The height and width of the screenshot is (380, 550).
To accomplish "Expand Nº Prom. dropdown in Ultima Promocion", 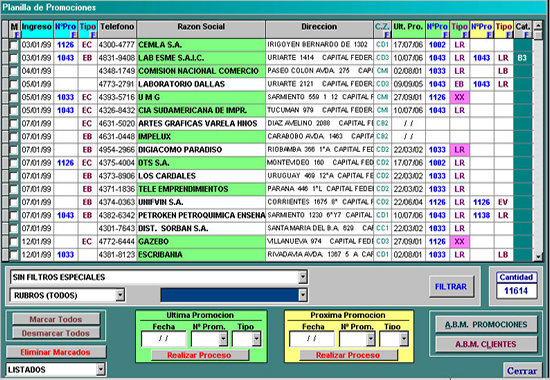I will (x=223, y=339).
